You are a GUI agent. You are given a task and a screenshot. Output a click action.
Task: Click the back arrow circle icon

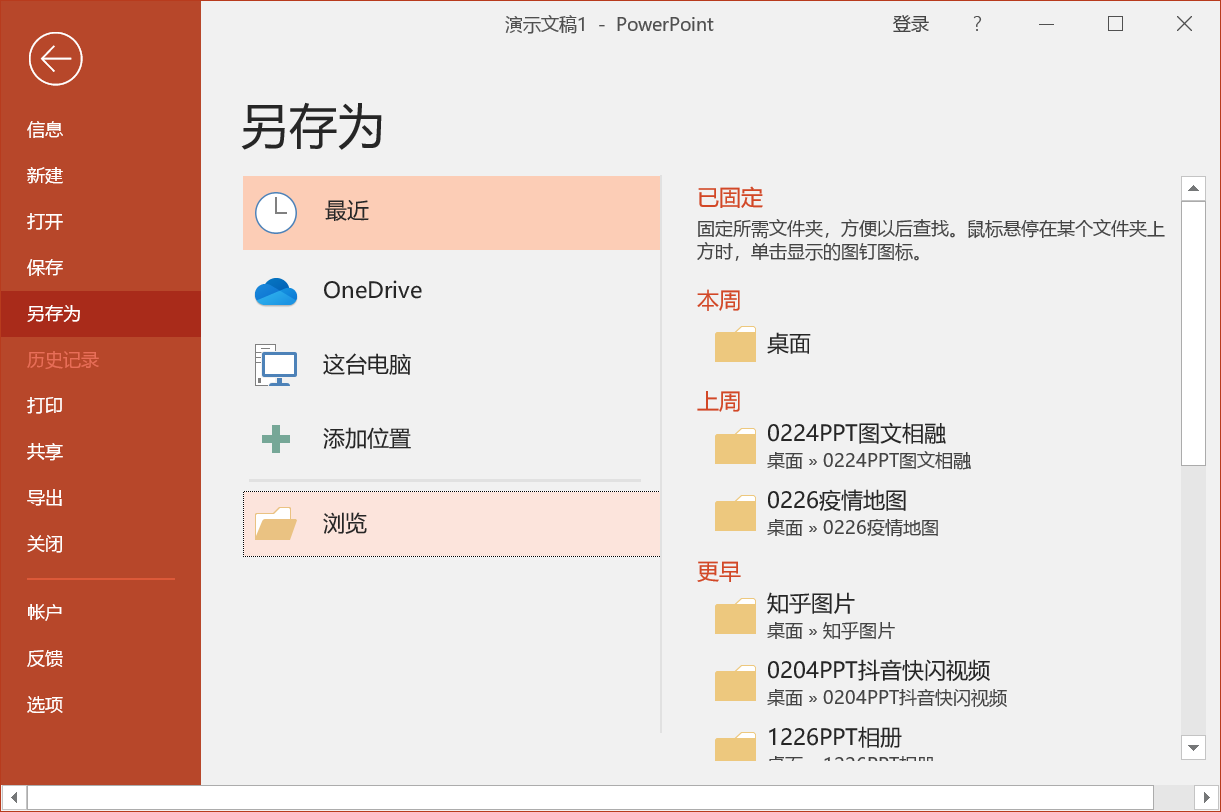pos(55,59)
